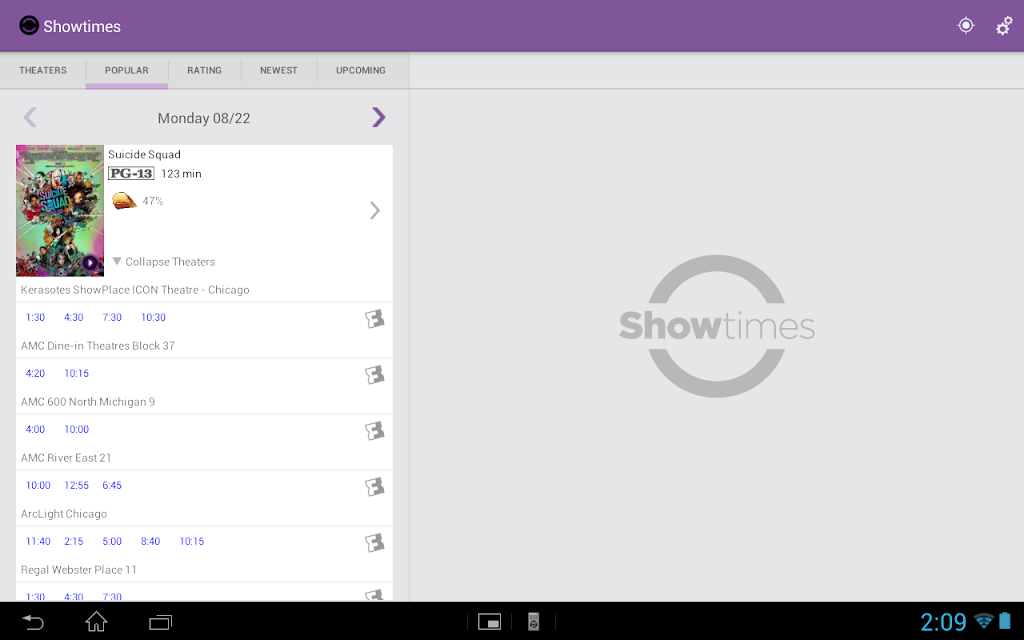Open Android recent apps
Image resolution: width=1024 pixels, height=640 pixels.
click(x=160, y=622)
